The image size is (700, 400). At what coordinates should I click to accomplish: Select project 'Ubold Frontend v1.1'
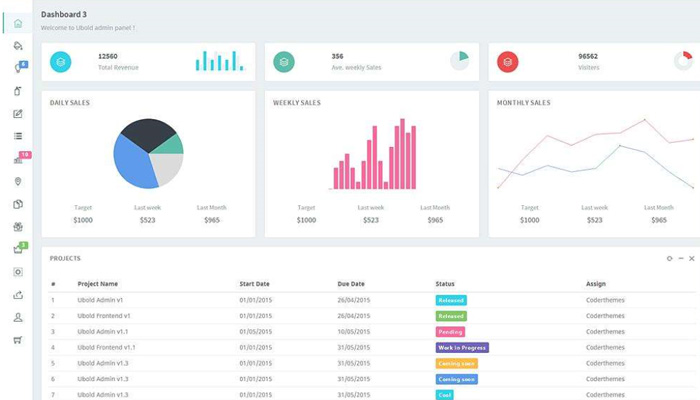(106, 347)
